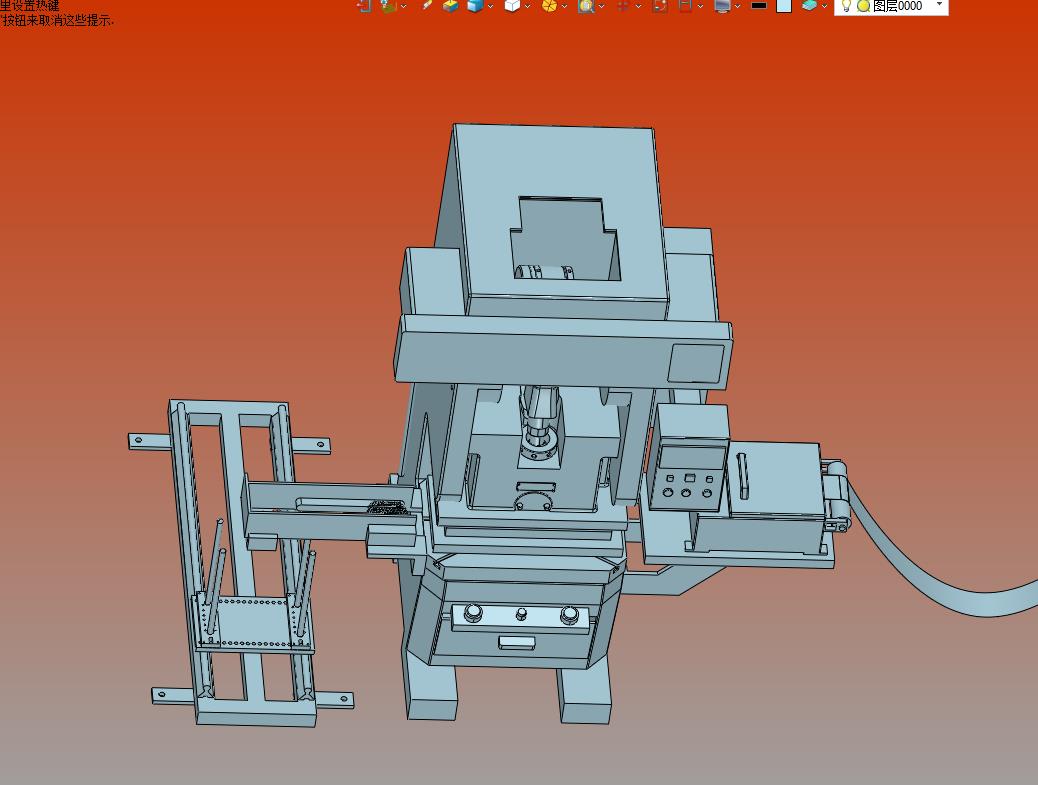Click the black line color swatch
This screenshot has height=785, width=1038.
759,5
